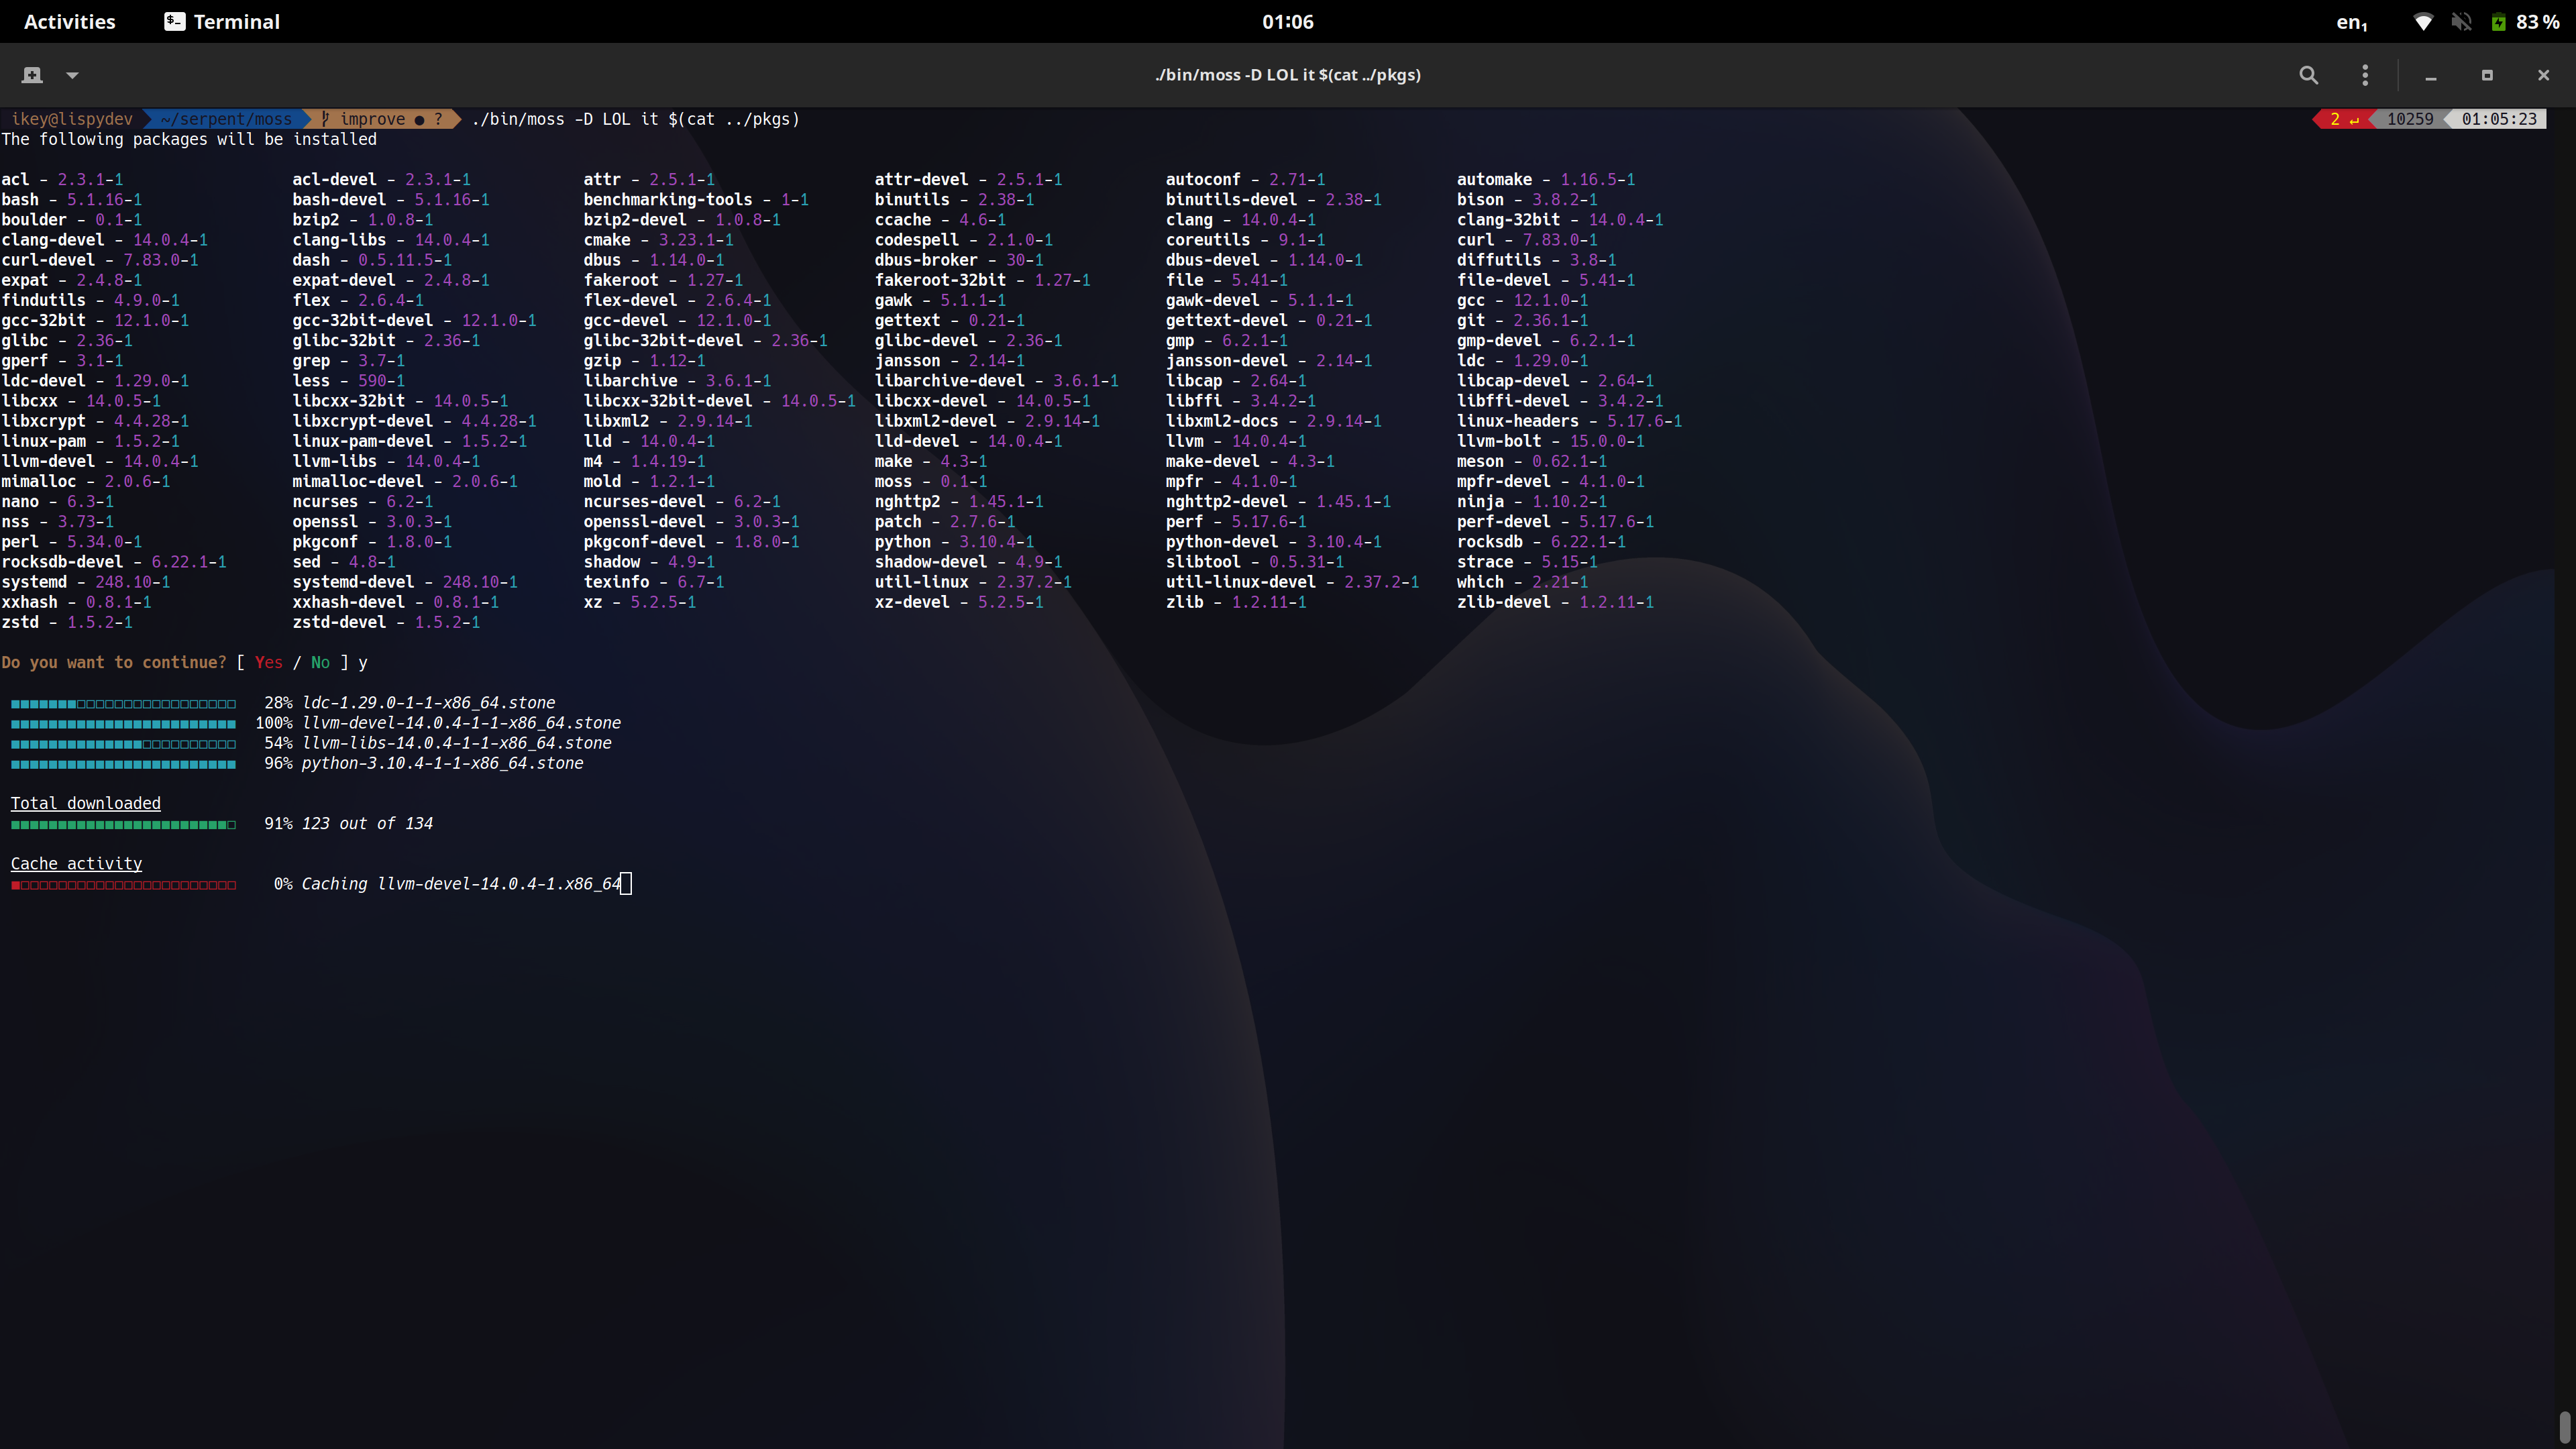Click the 'automake' package entry
Screen dimensions: 2576x1449
[1545, 180]
